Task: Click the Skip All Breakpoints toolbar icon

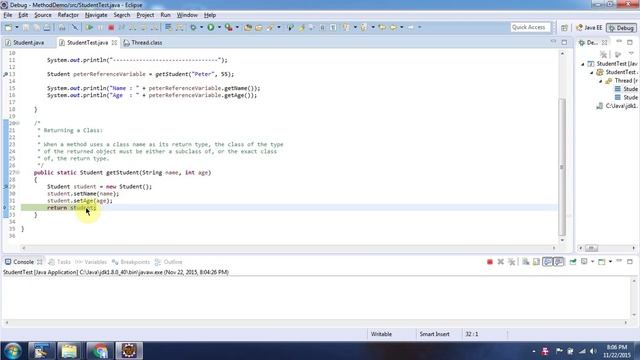Action: point(75,27)
